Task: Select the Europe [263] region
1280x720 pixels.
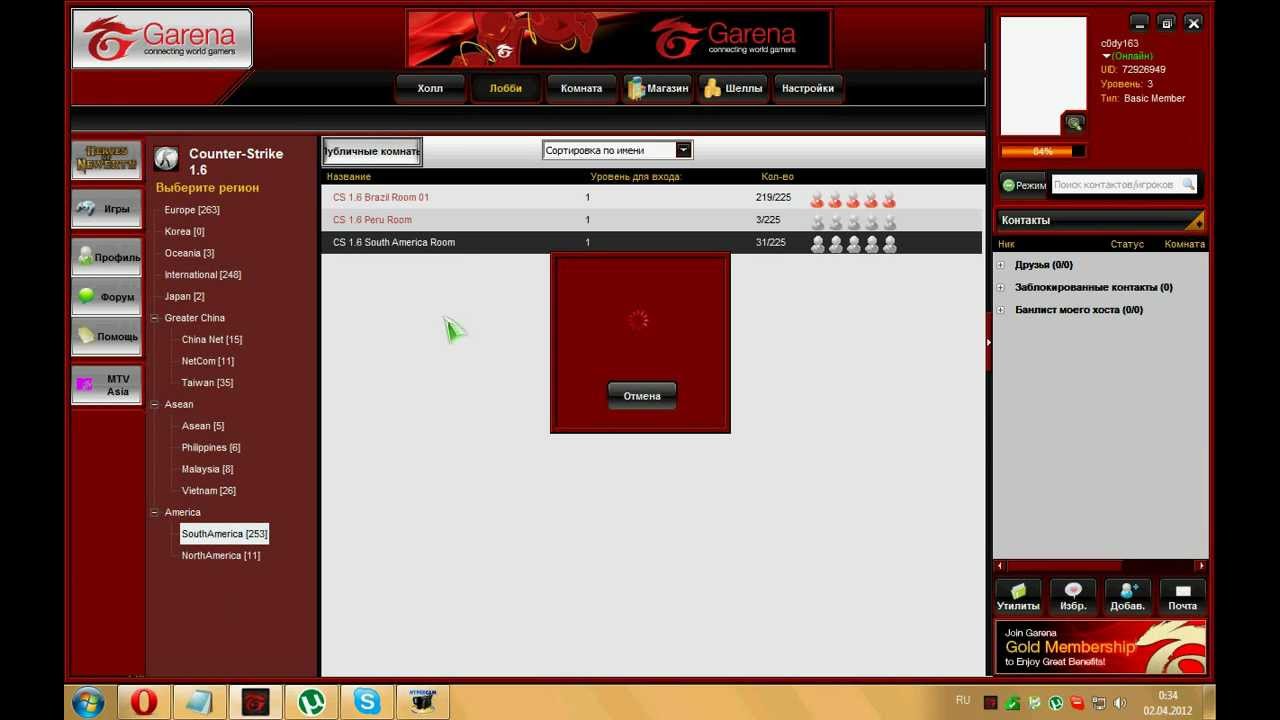Action: coord(192,210)
